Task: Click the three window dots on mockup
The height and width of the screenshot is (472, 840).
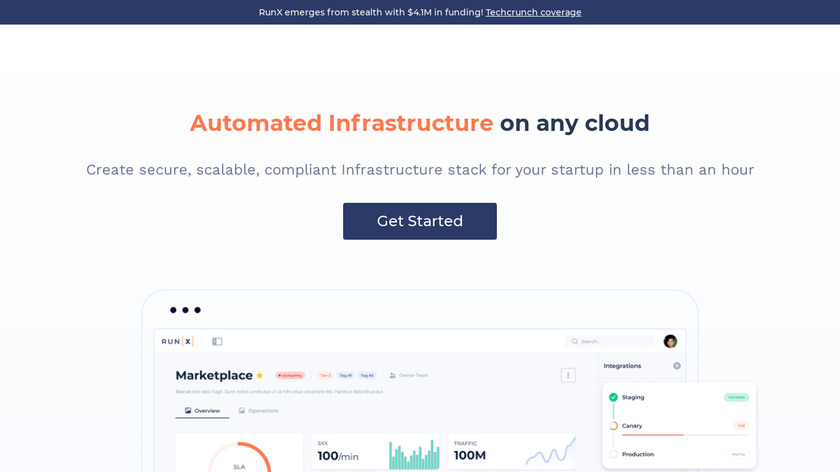Action: (185, 310)
